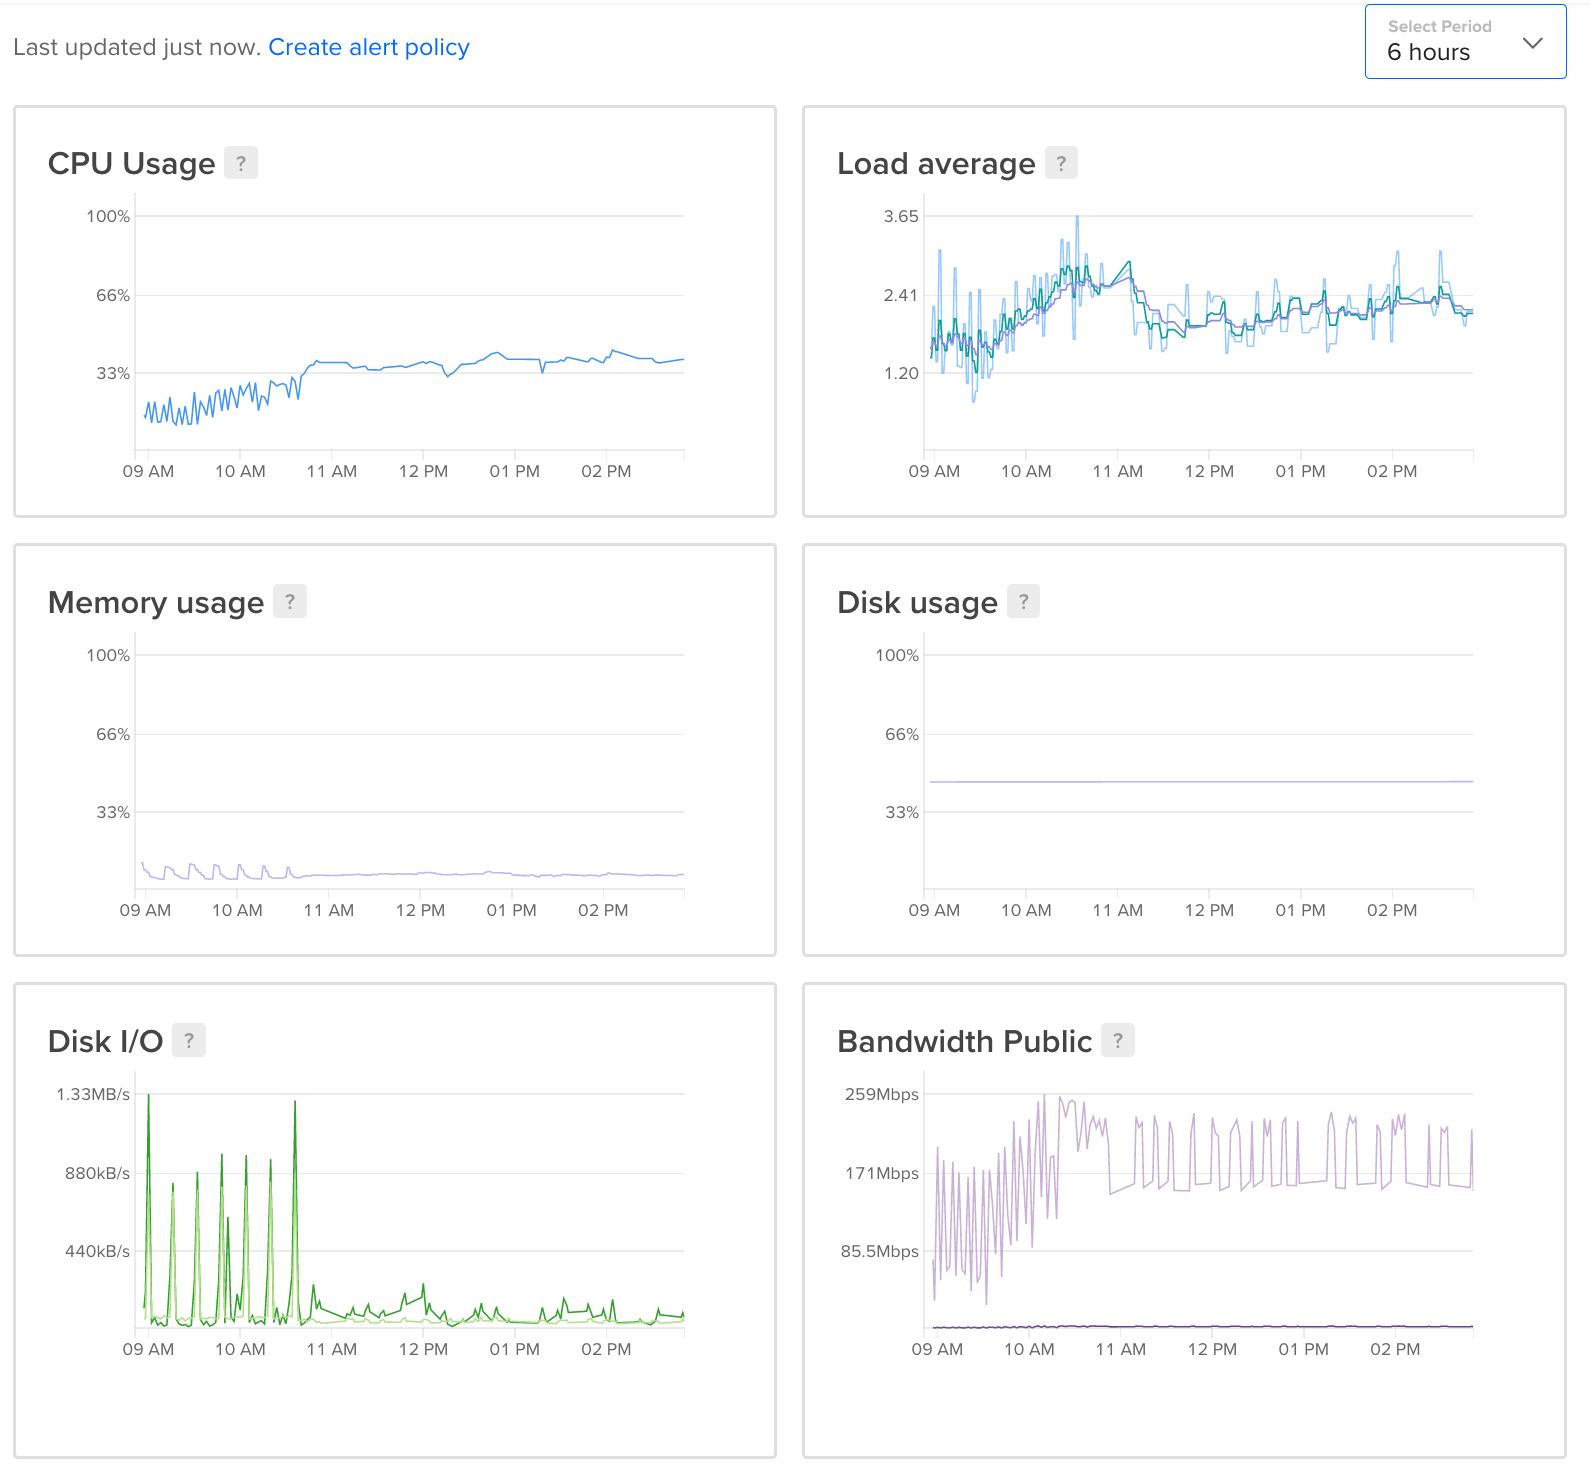Click the Bandwidth Public chart title
This screenshot has width=1590, height=1480.
coord(965,1041)
